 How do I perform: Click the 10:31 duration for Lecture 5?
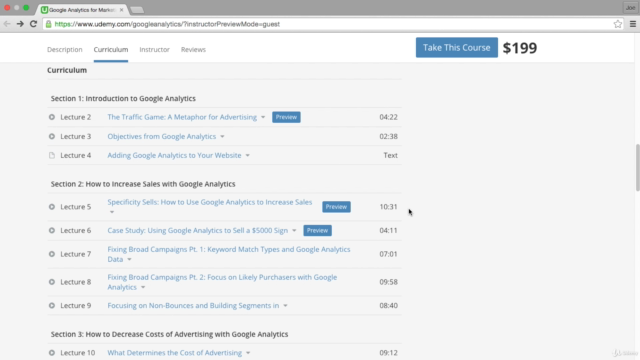(388, 207)
